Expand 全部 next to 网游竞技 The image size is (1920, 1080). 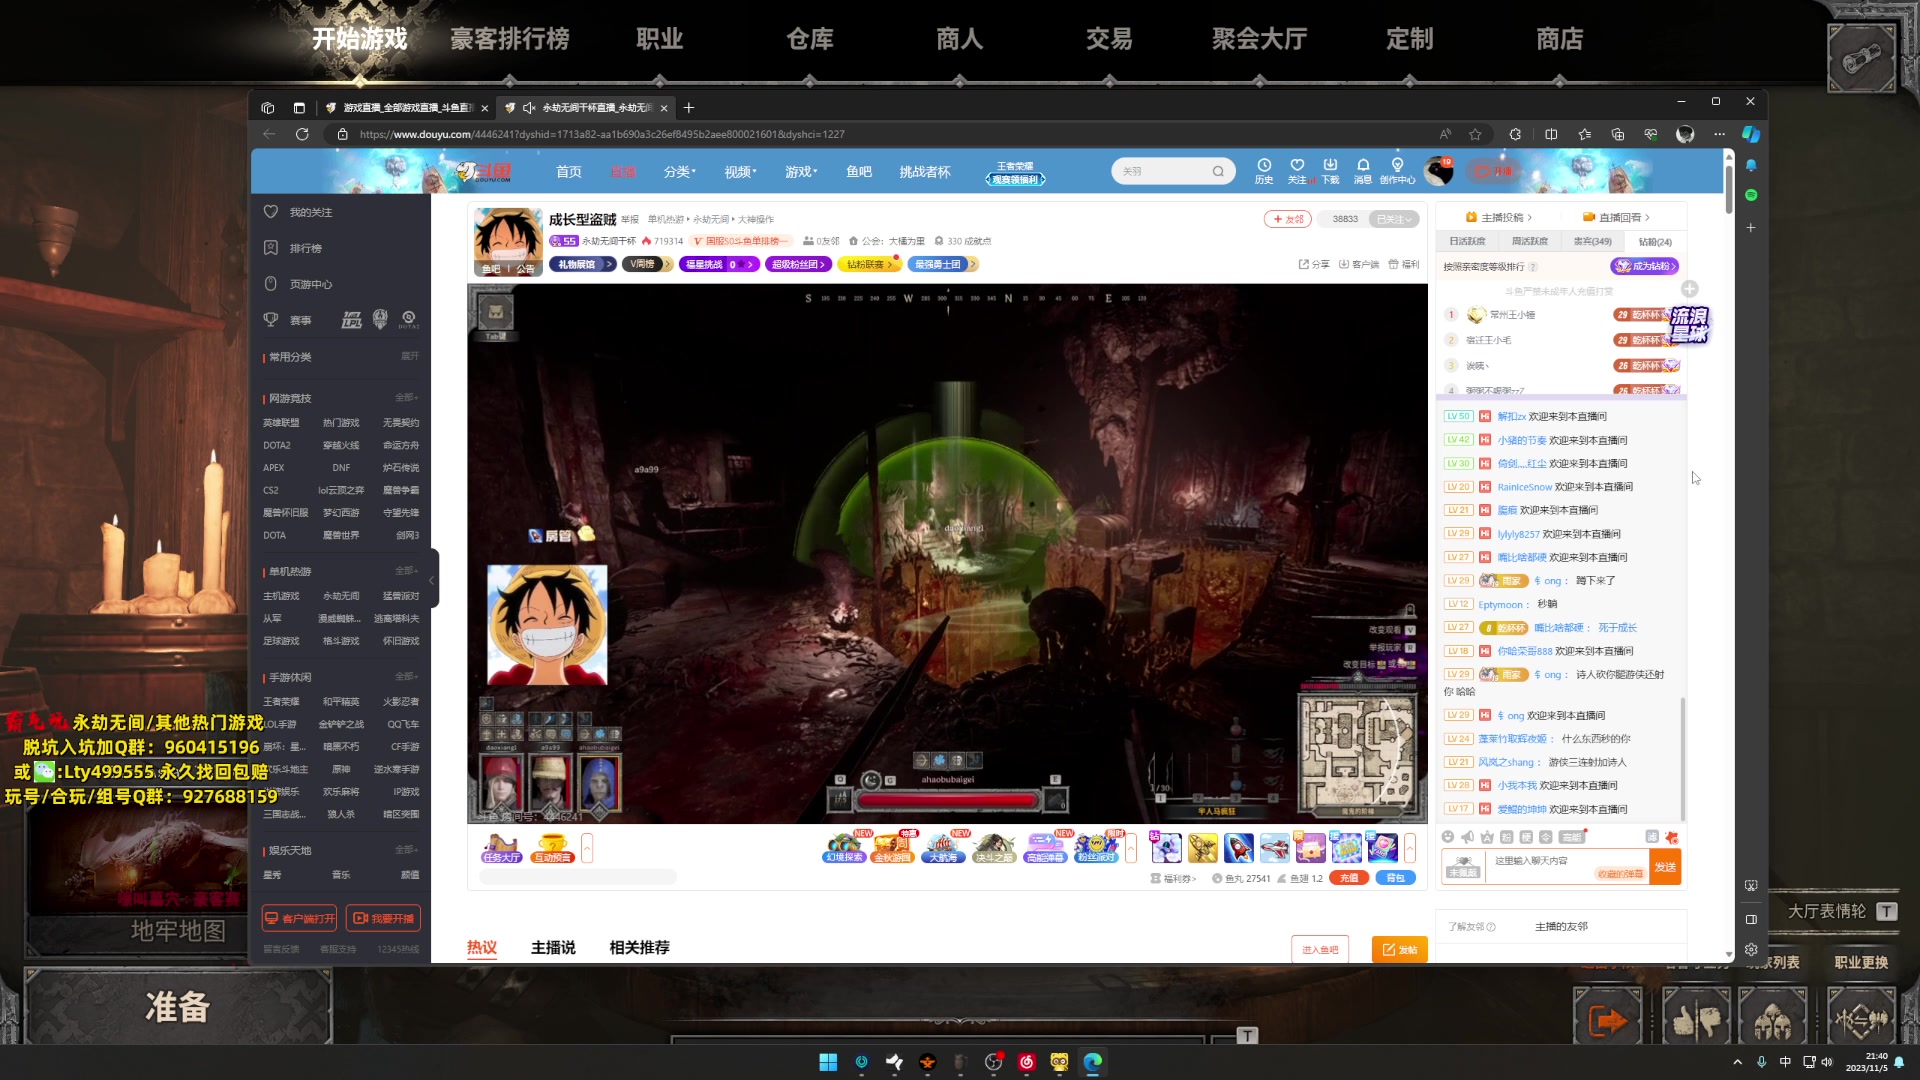[406, 398]
